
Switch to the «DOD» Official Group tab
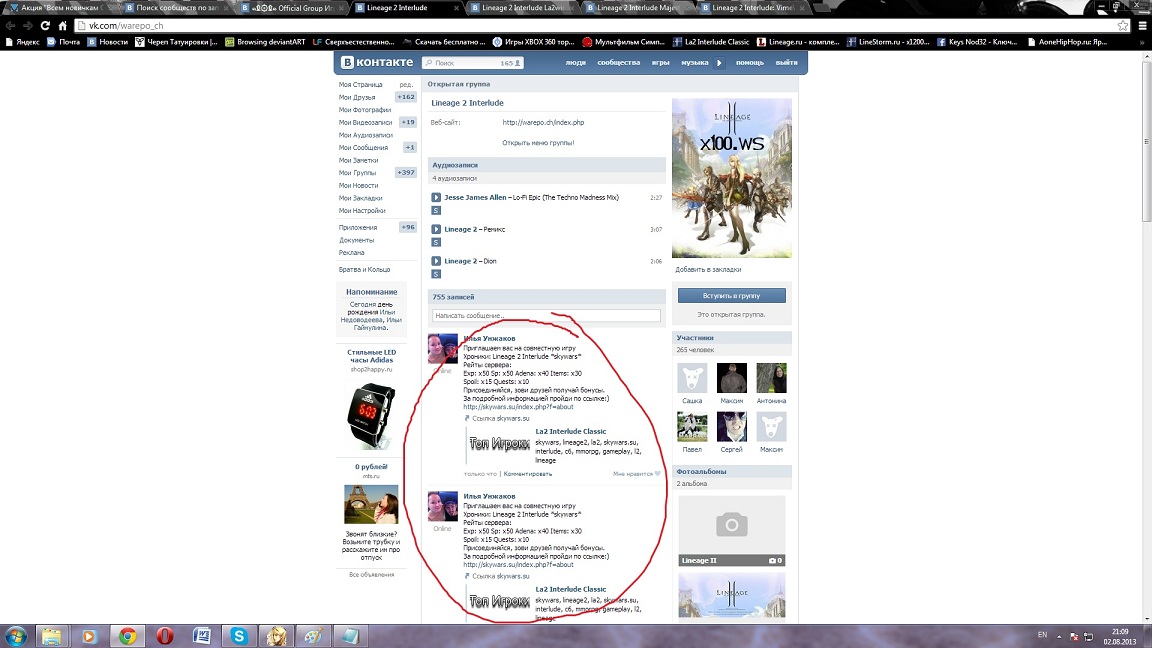[292, 8]
